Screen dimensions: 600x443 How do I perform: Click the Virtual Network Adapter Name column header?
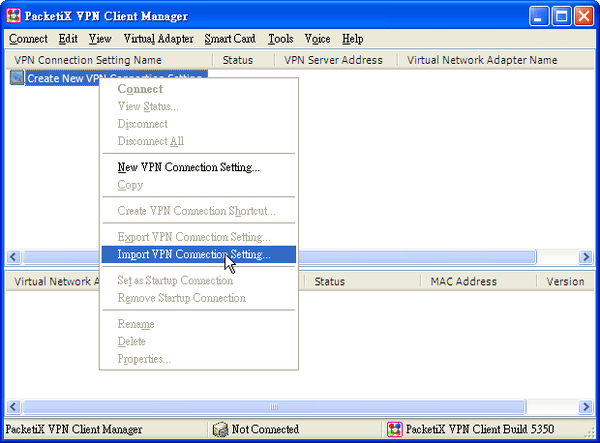496,60
